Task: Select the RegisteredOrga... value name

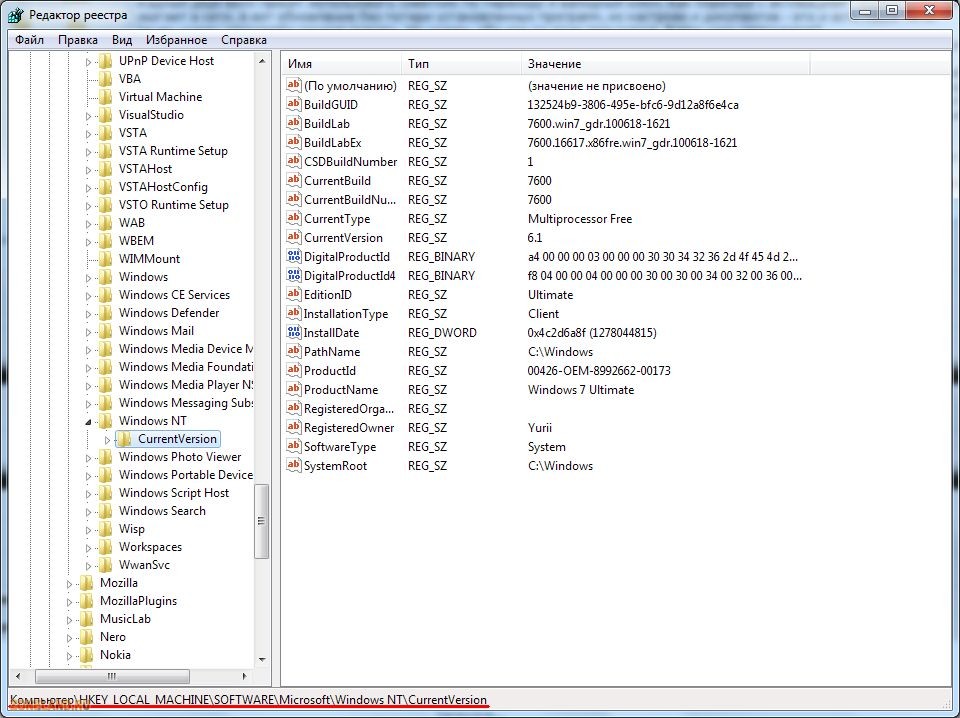Action: [349, 408]
